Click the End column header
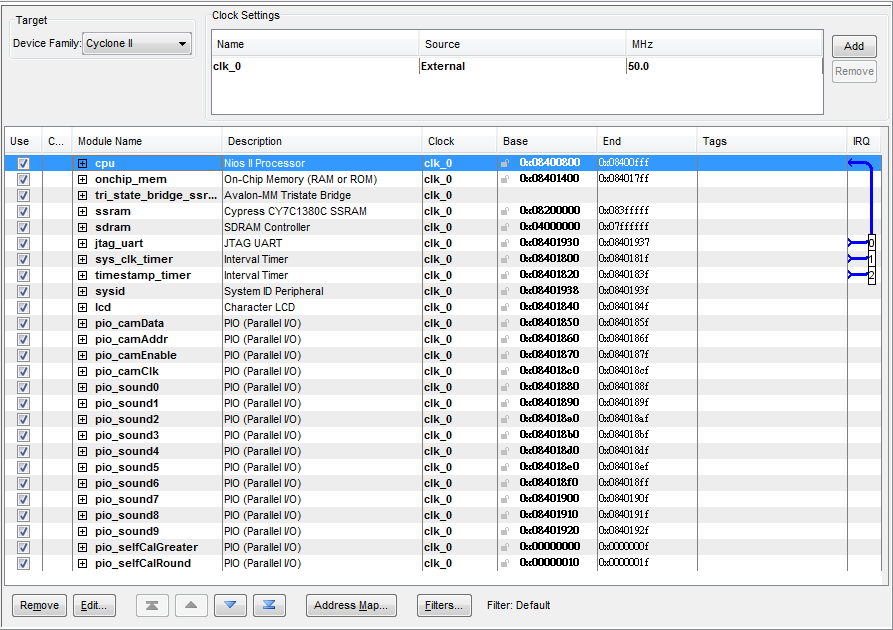The image size is (893, 630). [x=646, y=141]
